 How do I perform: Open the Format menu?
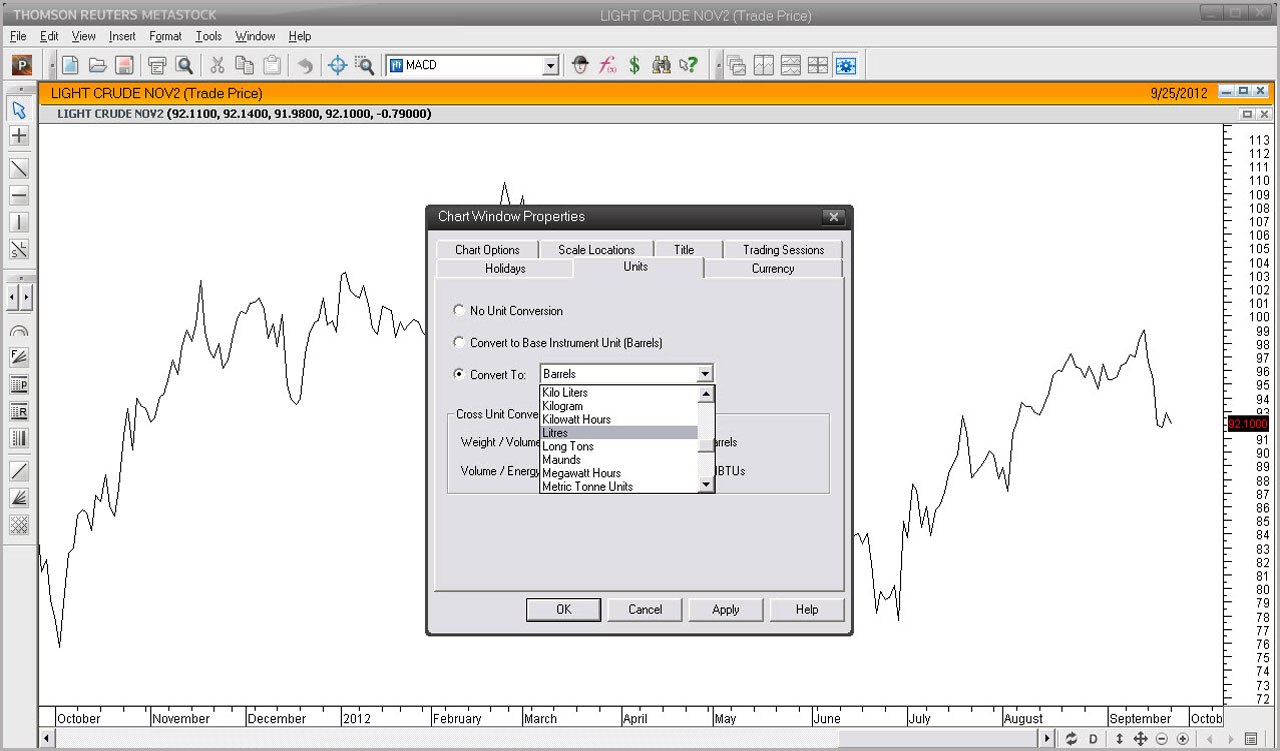point(165,36)
